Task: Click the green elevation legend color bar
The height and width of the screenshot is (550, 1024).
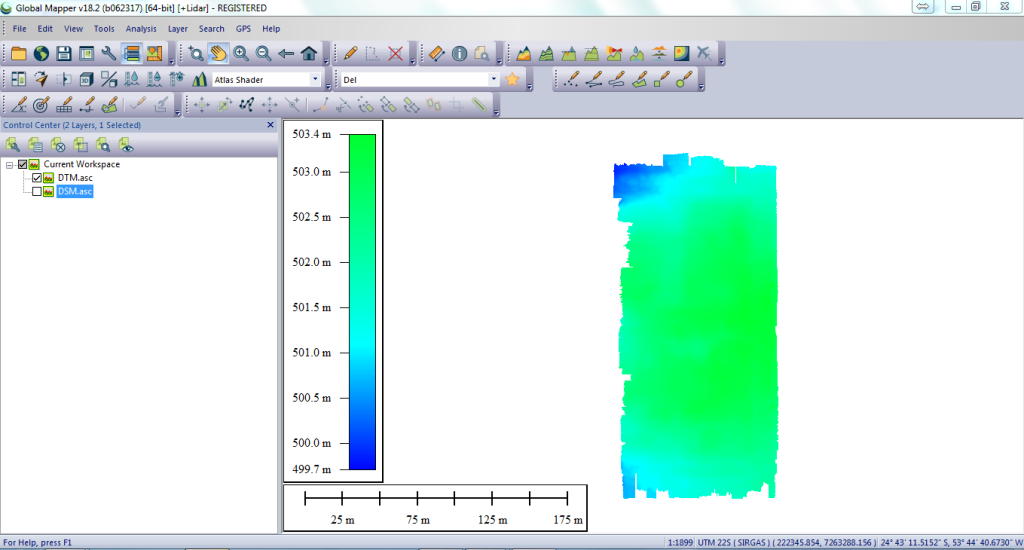Action: [362, 300]
